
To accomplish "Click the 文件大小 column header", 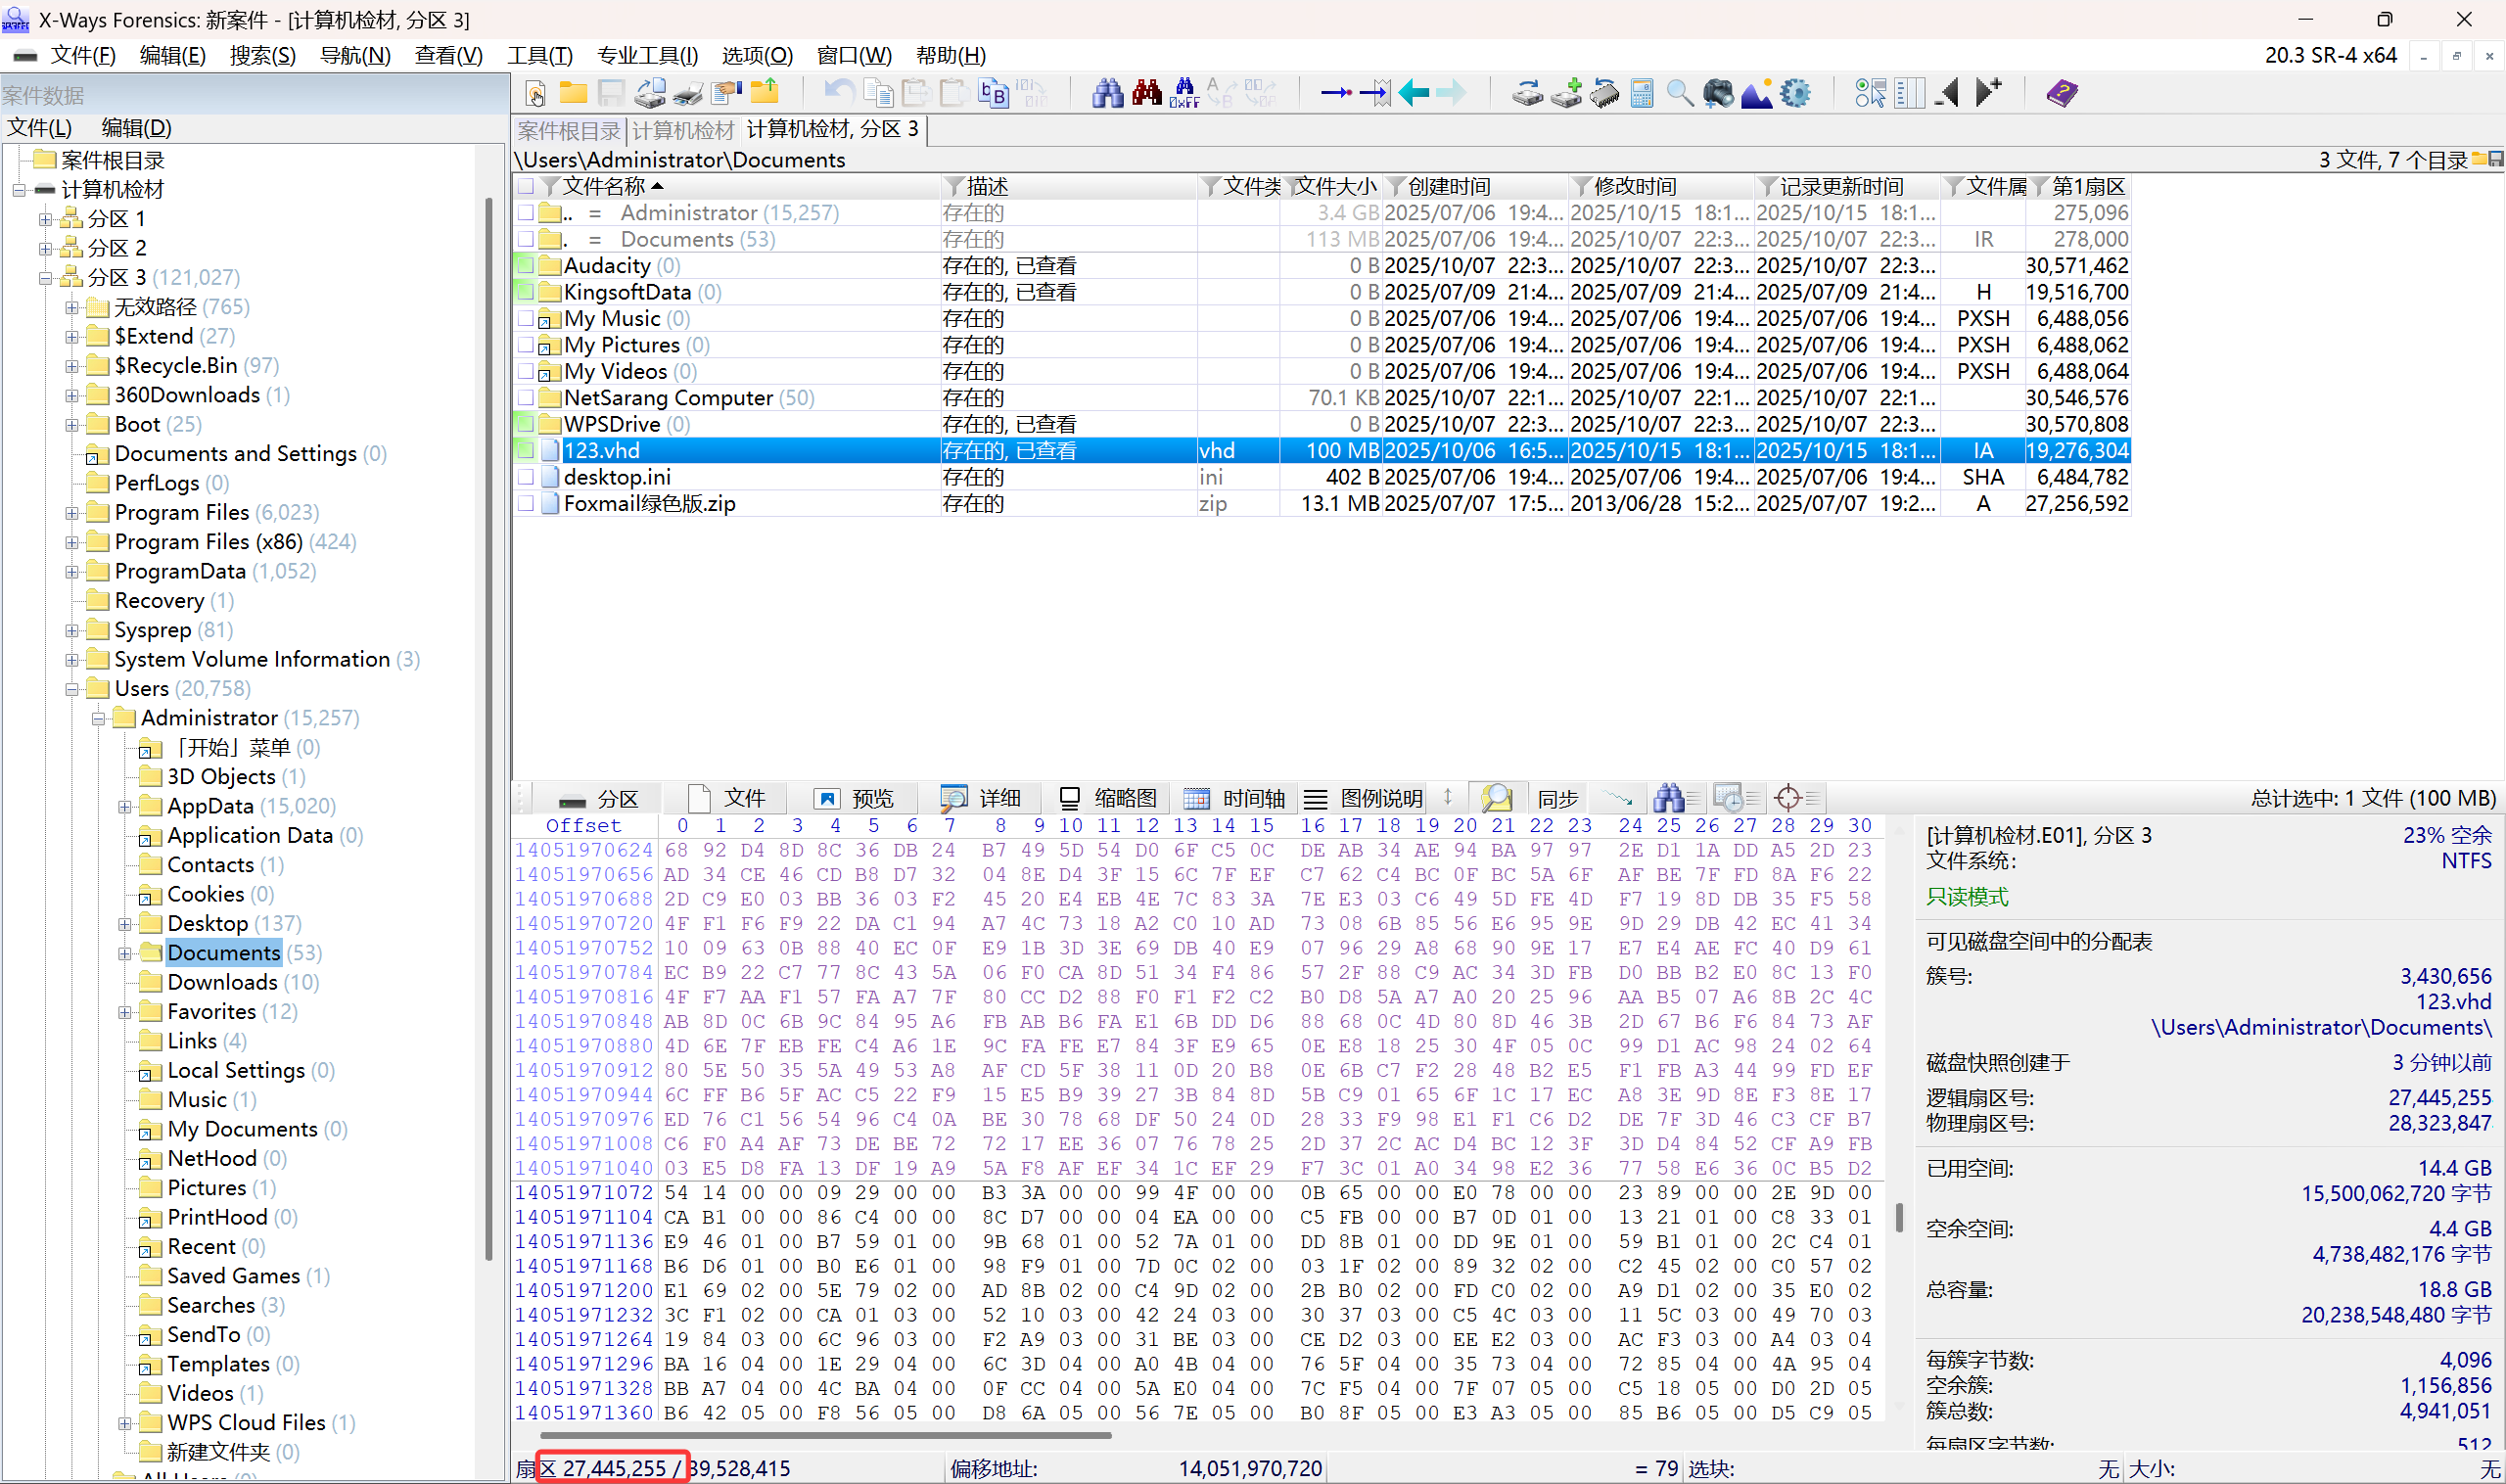I will 1336,186.
